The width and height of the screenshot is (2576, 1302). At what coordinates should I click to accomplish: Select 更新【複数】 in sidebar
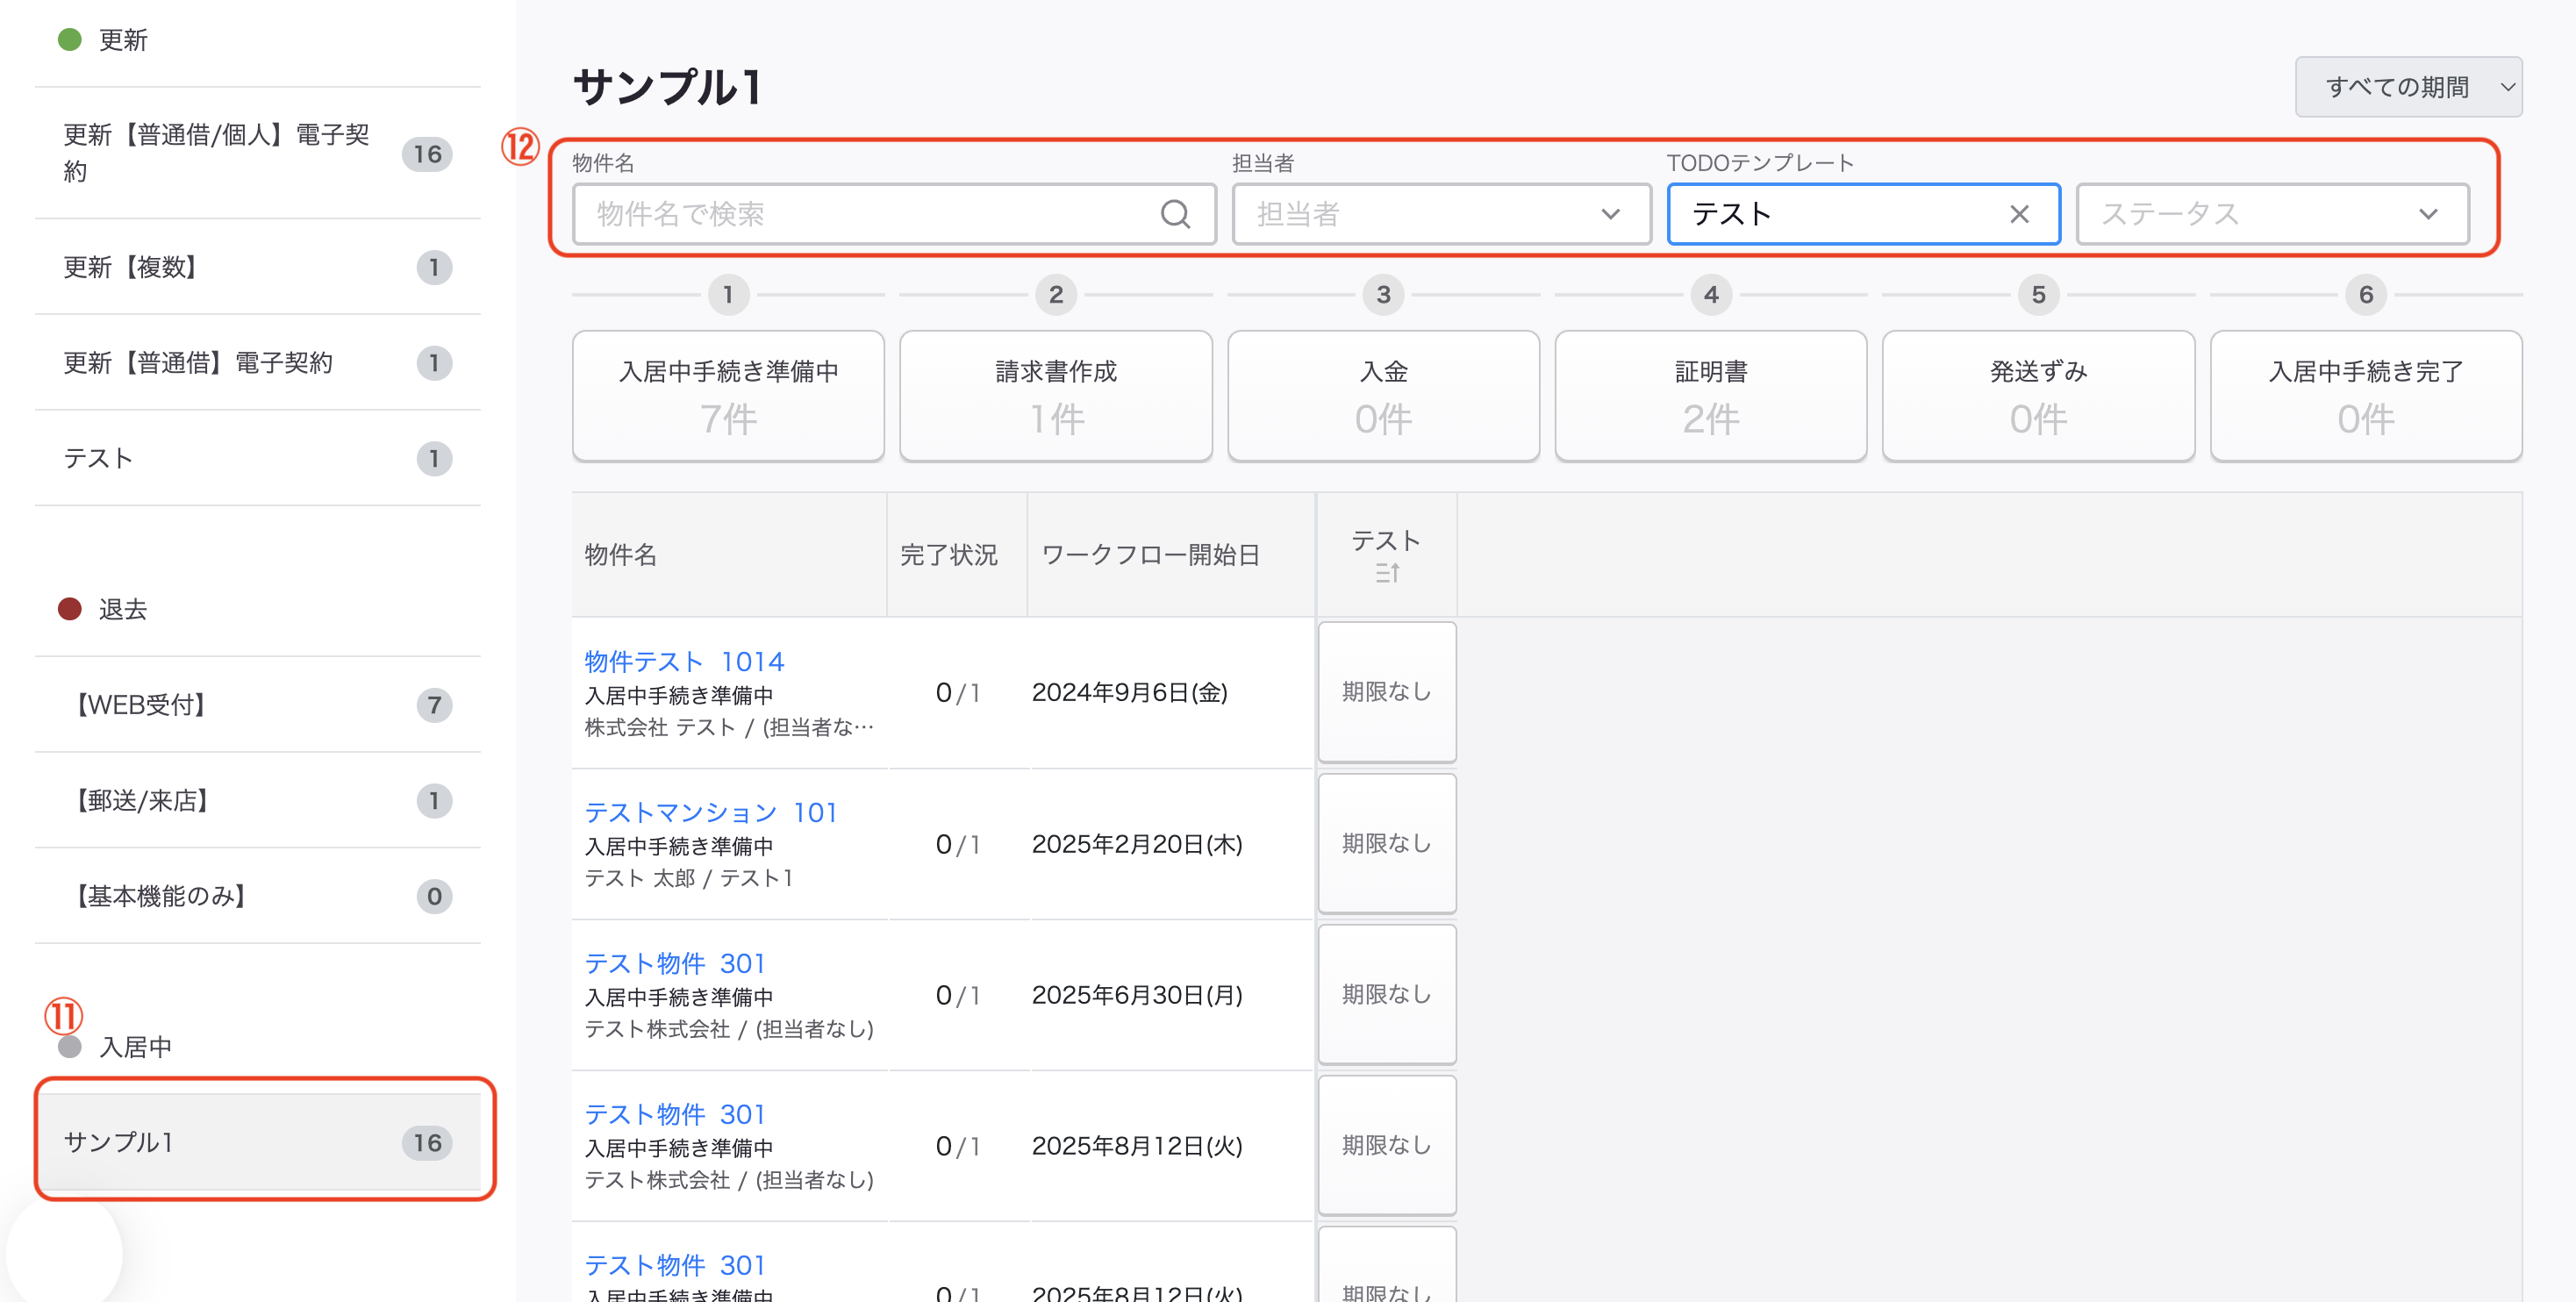(258, 267)
